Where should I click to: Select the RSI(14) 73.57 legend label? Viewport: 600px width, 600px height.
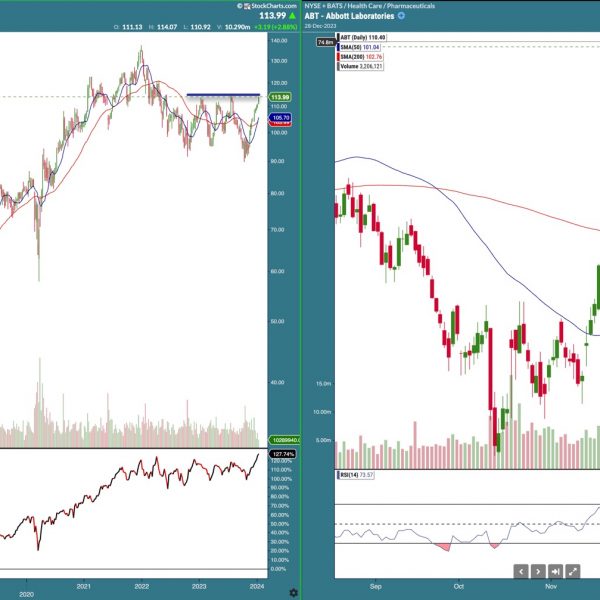click(356, 475)
